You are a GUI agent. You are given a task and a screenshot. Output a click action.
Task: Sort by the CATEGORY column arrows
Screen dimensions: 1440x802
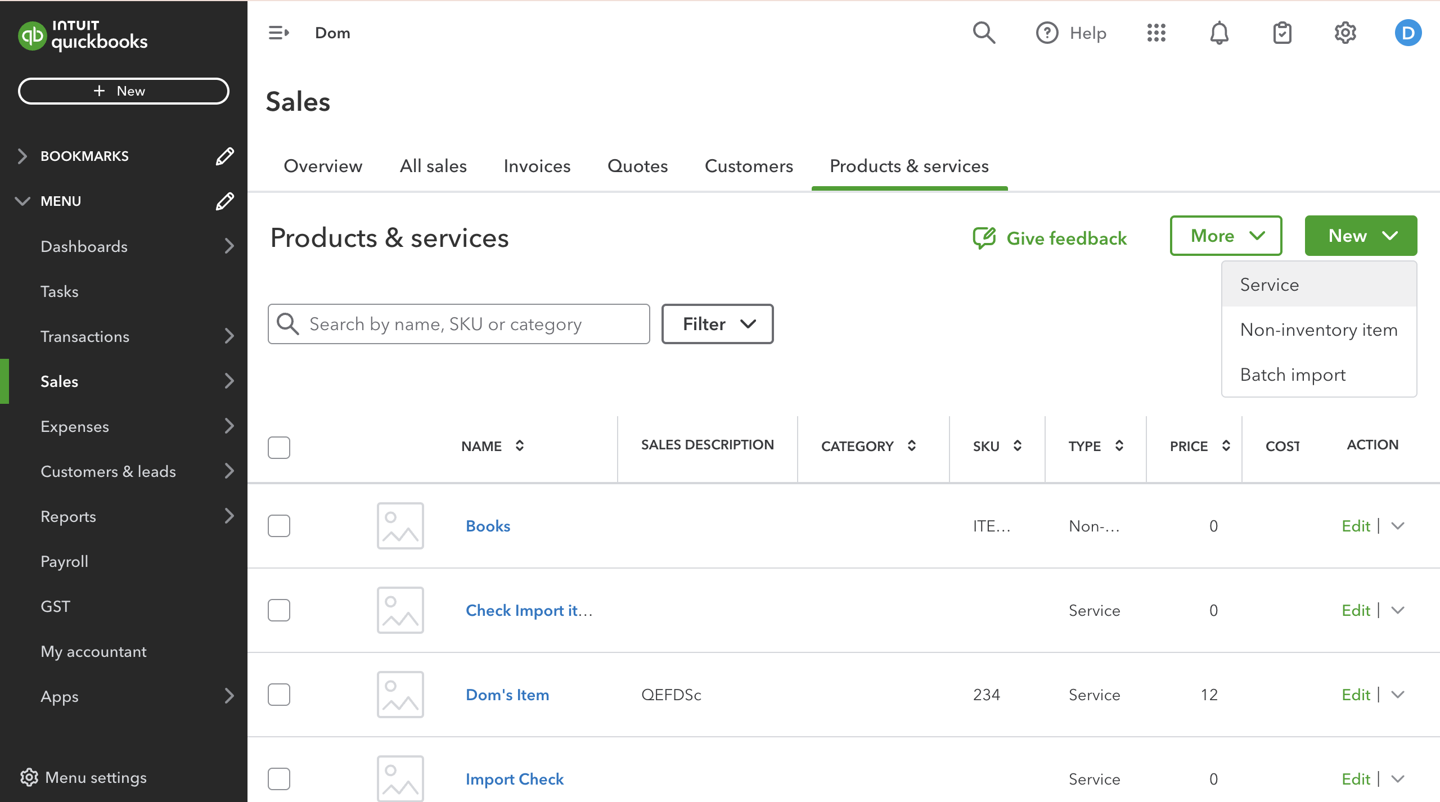(x=912, y=446)
